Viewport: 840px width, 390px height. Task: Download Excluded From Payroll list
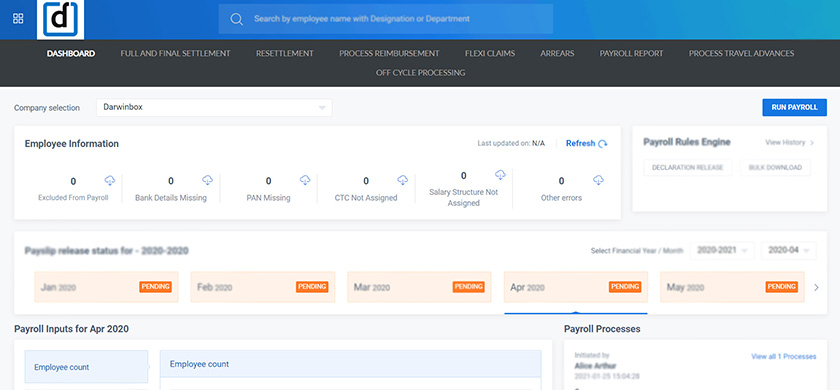(109, 180)
